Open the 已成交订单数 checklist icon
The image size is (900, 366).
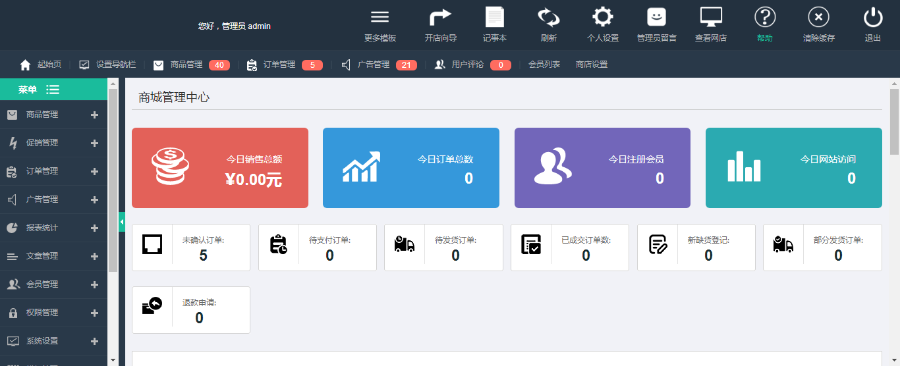[531, 244]
